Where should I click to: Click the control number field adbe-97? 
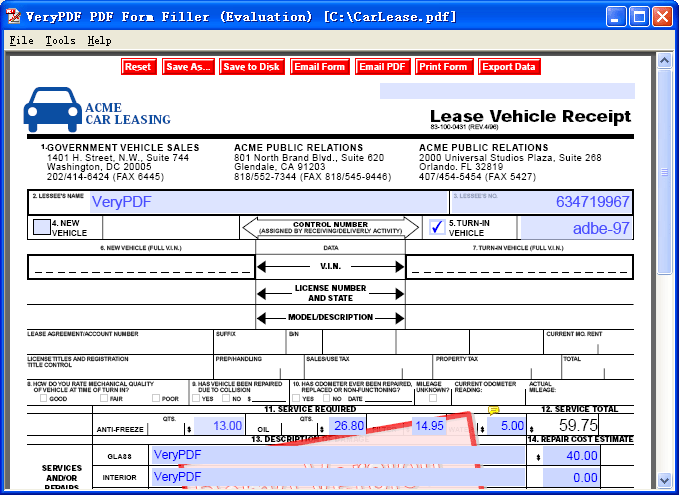click(x=576, y=228)
